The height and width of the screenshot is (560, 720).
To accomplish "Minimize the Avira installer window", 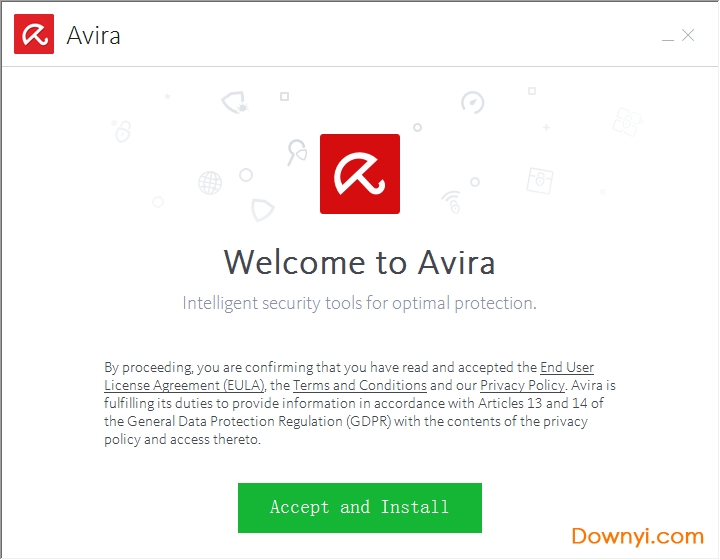I will click(667, 37).
